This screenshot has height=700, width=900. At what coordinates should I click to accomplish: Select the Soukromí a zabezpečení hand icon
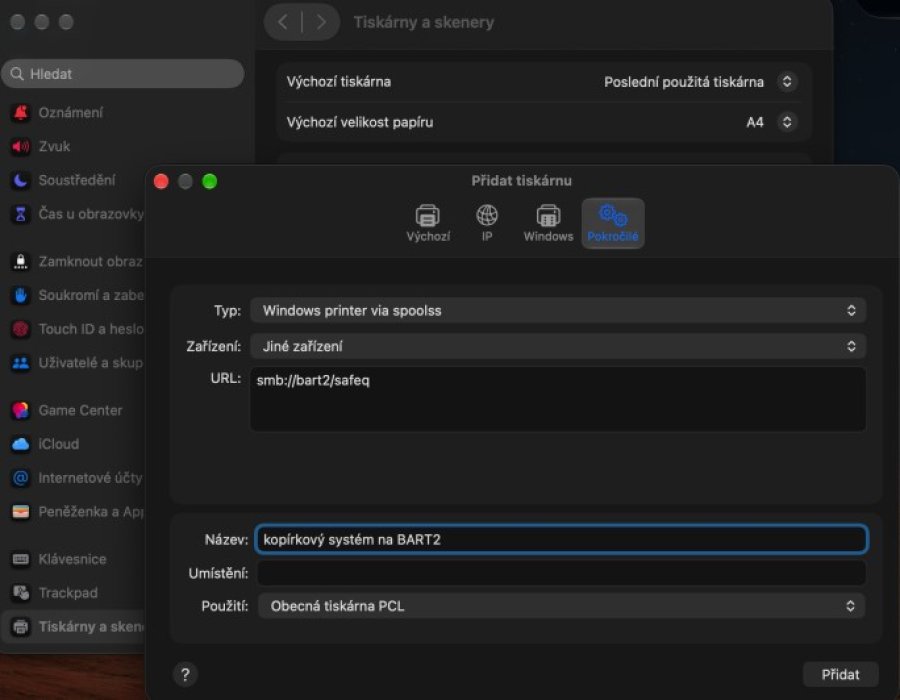click(21, 295)
